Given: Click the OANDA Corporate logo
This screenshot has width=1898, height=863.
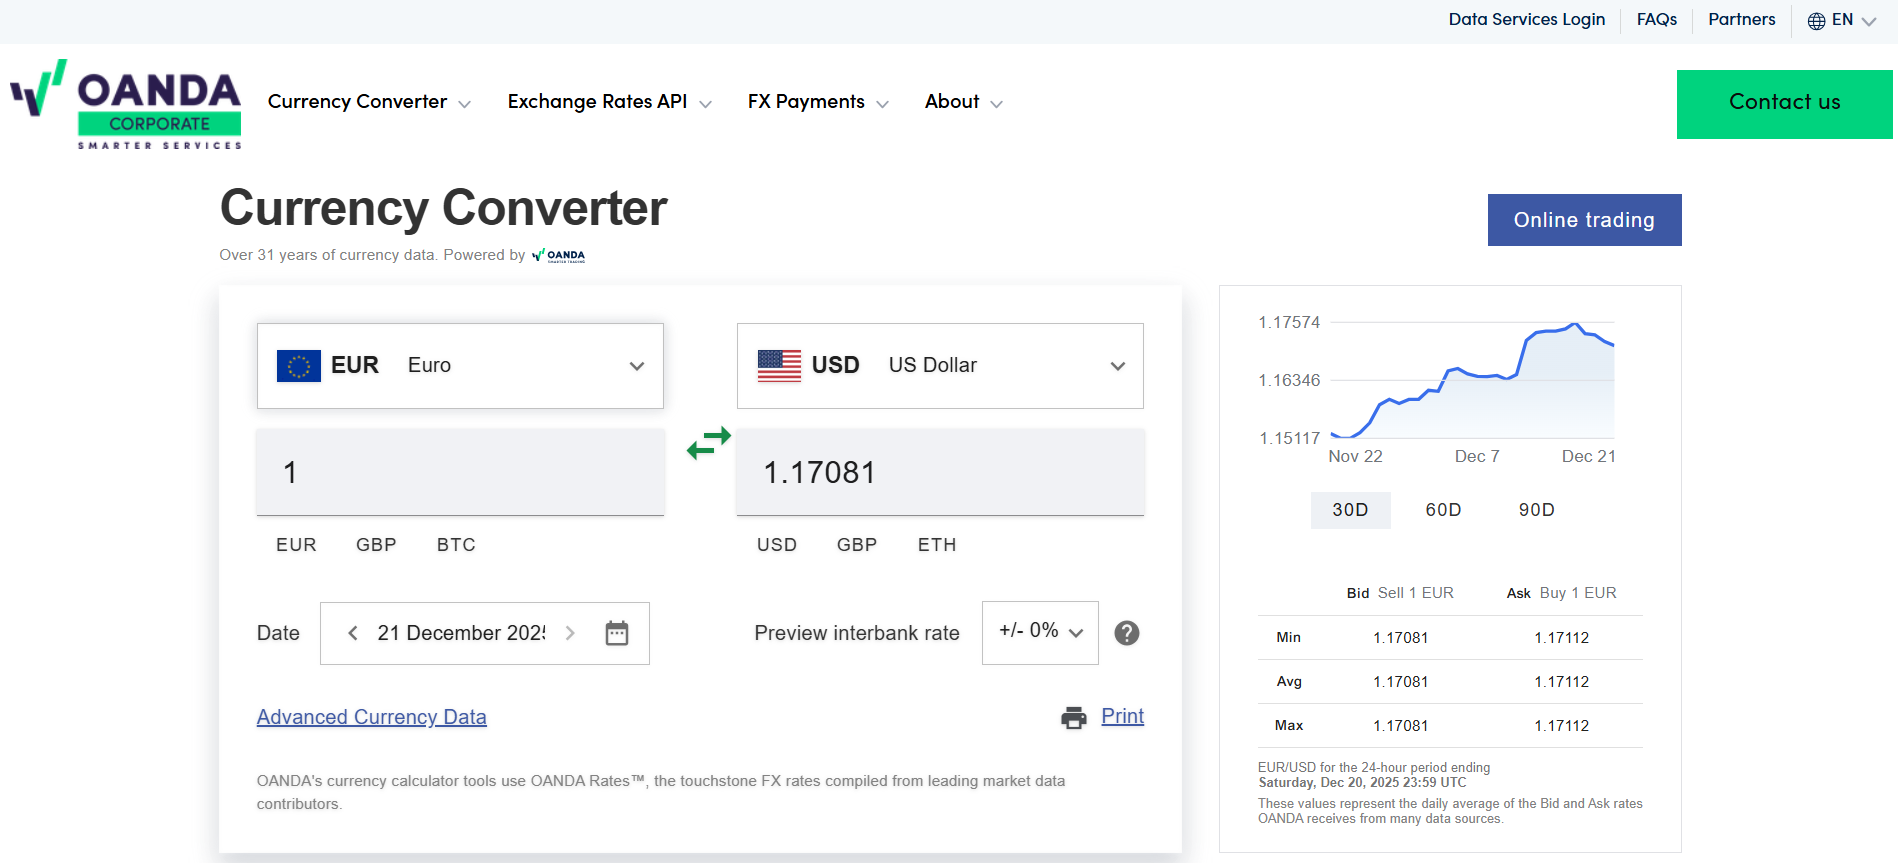Looking at the screenshot, I should coord(126,104).
